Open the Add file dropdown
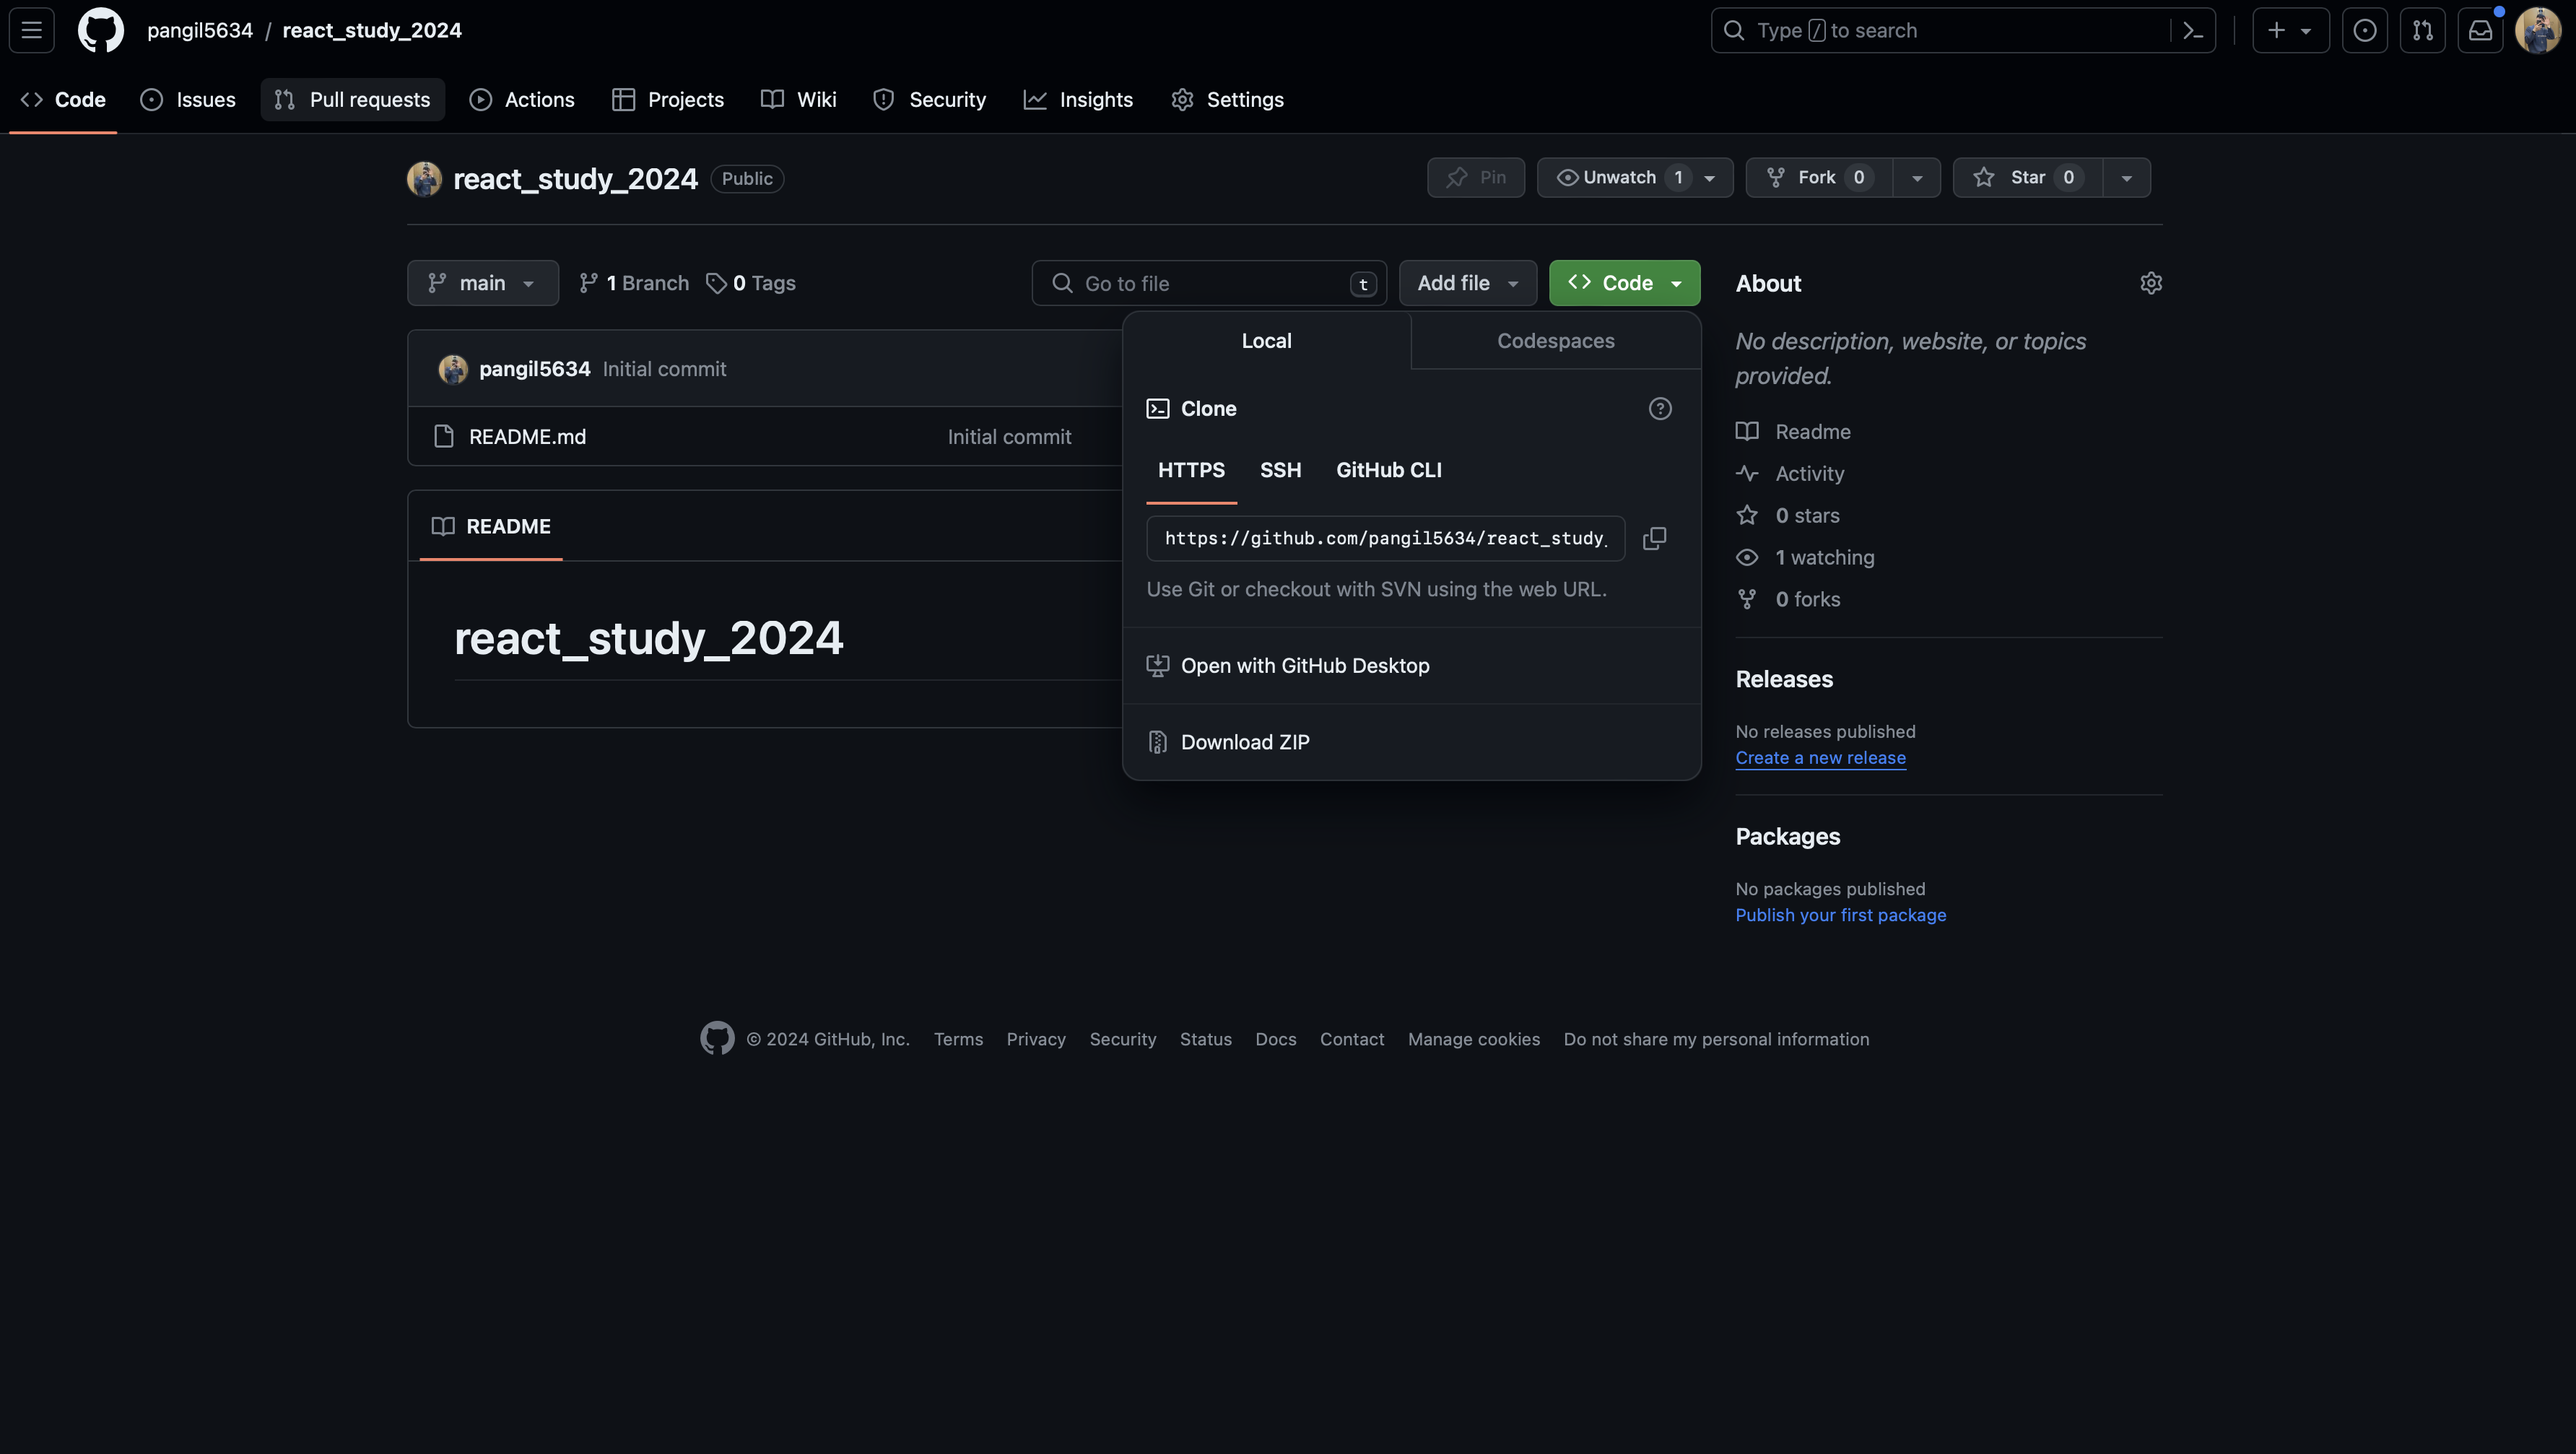This screenshot has height=1454, width=2576. pyautogui.click(x=1467, y=283)
